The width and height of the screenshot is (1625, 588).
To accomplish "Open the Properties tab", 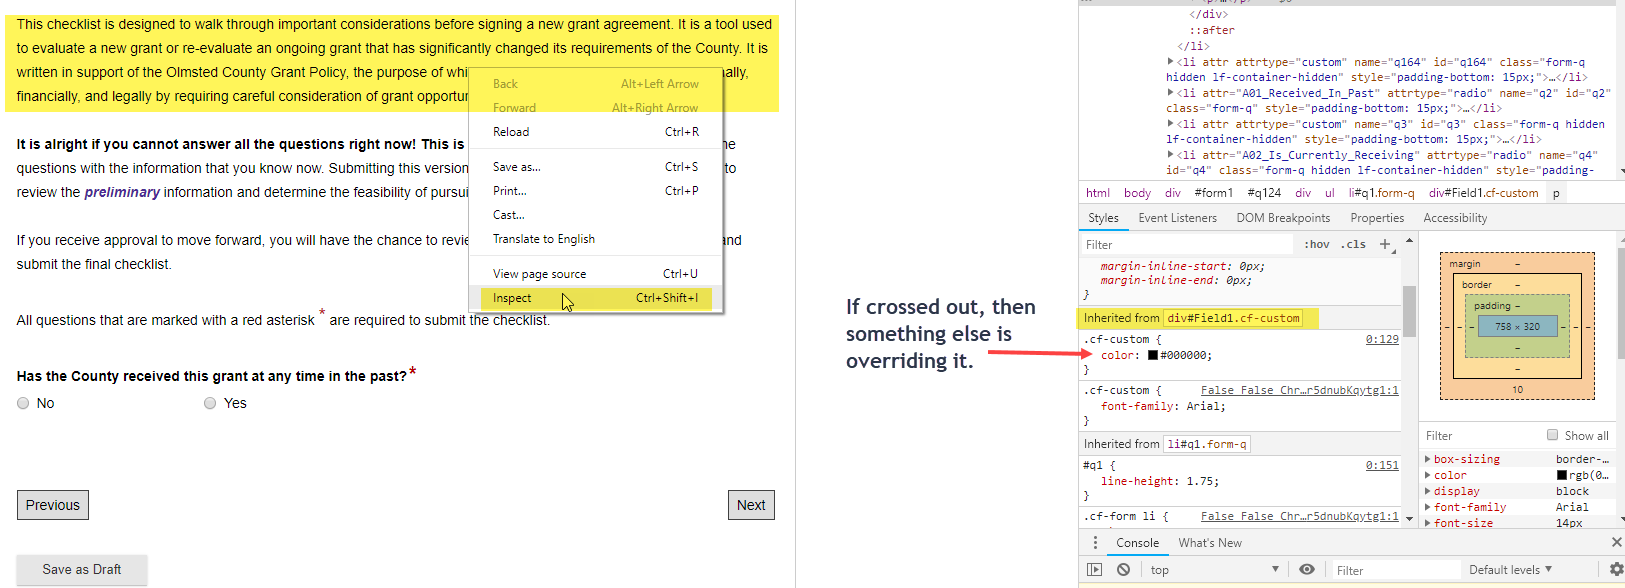I will click(x=1377, y=218).
